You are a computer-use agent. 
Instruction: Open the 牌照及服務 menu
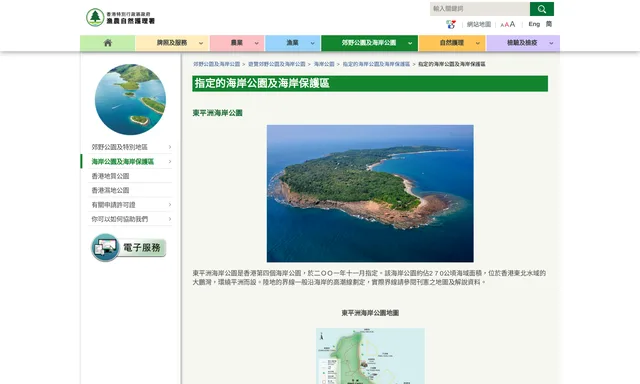[172, 43]
